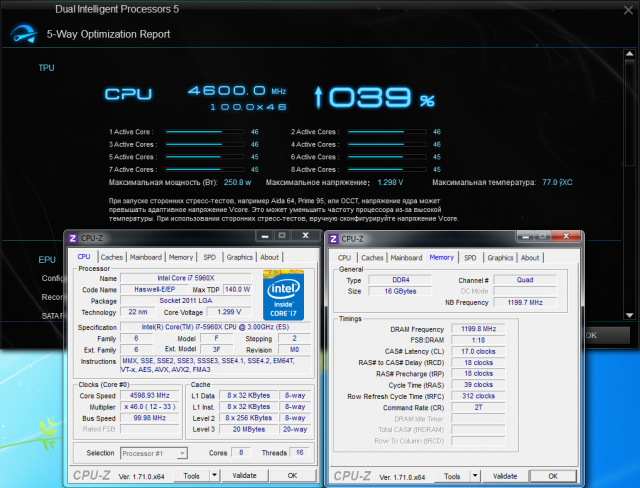Click the 250.8 w maximum power value
This screenshot has height=488, width=640.
pyautogui.click(x=237, y=182)
